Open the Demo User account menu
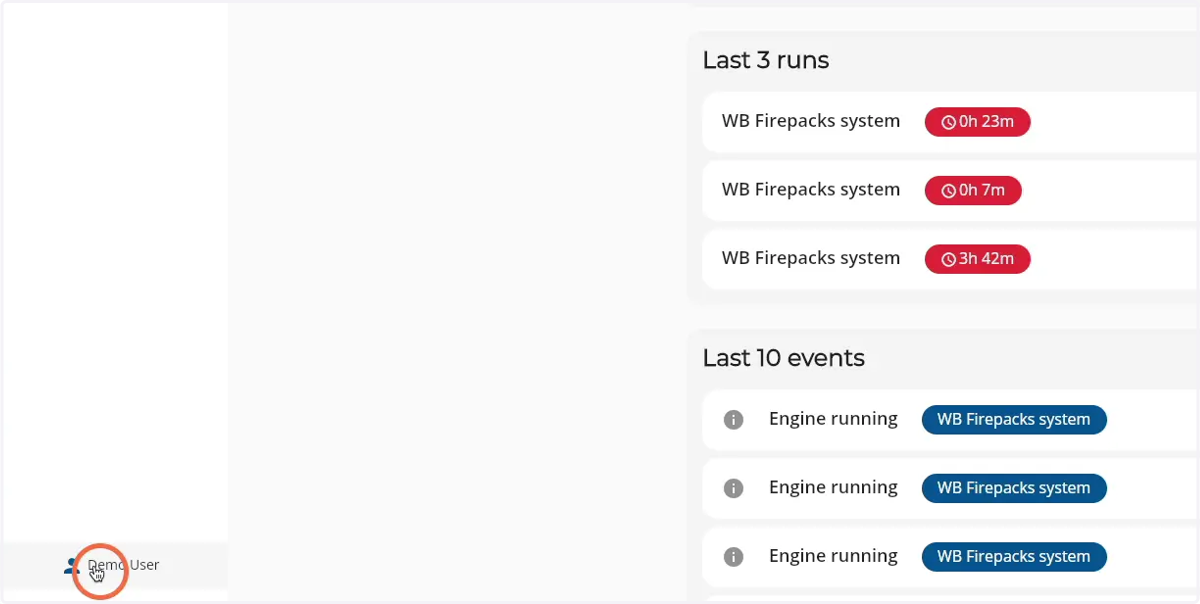The image size is (1200, 604). coord(116,566)
